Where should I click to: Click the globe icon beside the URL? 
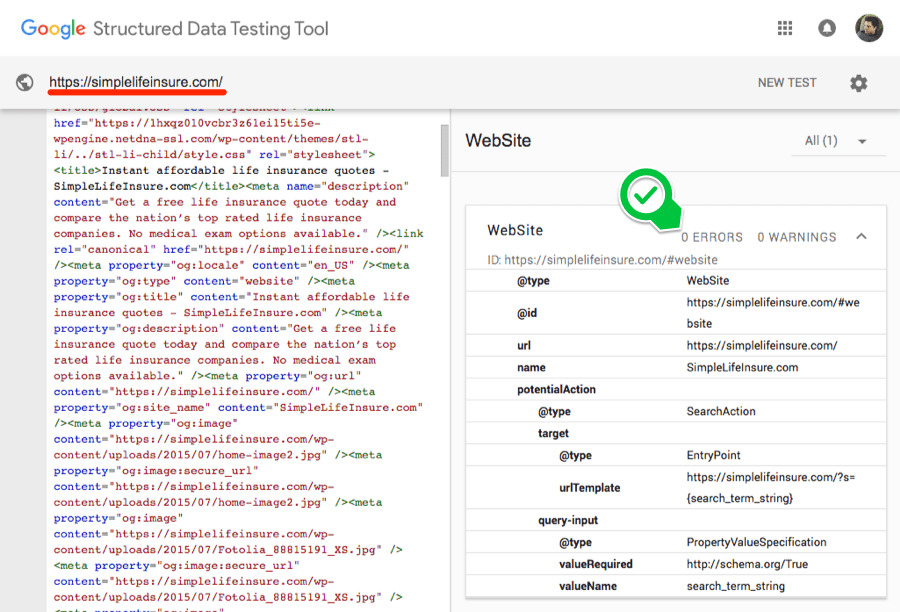25,83
